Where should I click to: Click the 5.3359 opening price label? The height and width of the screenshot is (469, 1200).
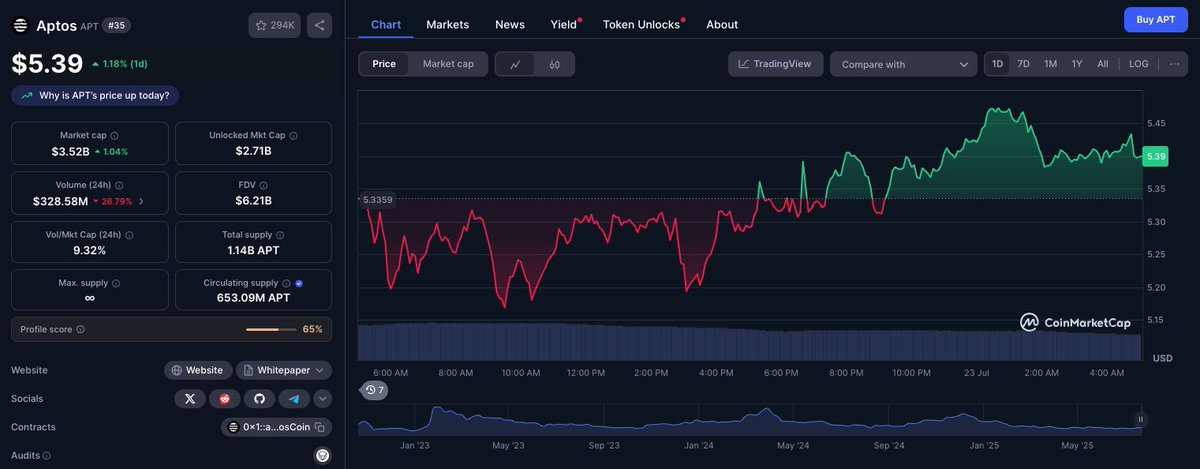tap(377, 200)
